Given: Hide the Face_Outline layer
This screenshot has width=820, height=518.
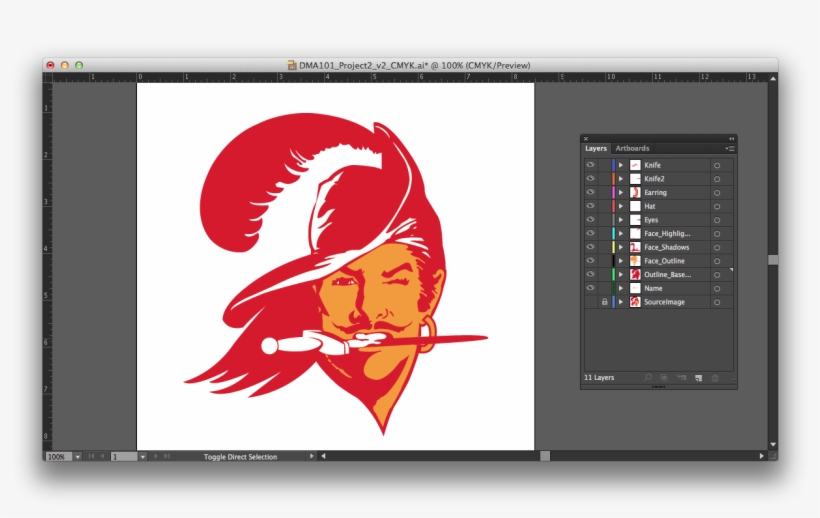Looking at the screenshot, I should pos(590,260).
